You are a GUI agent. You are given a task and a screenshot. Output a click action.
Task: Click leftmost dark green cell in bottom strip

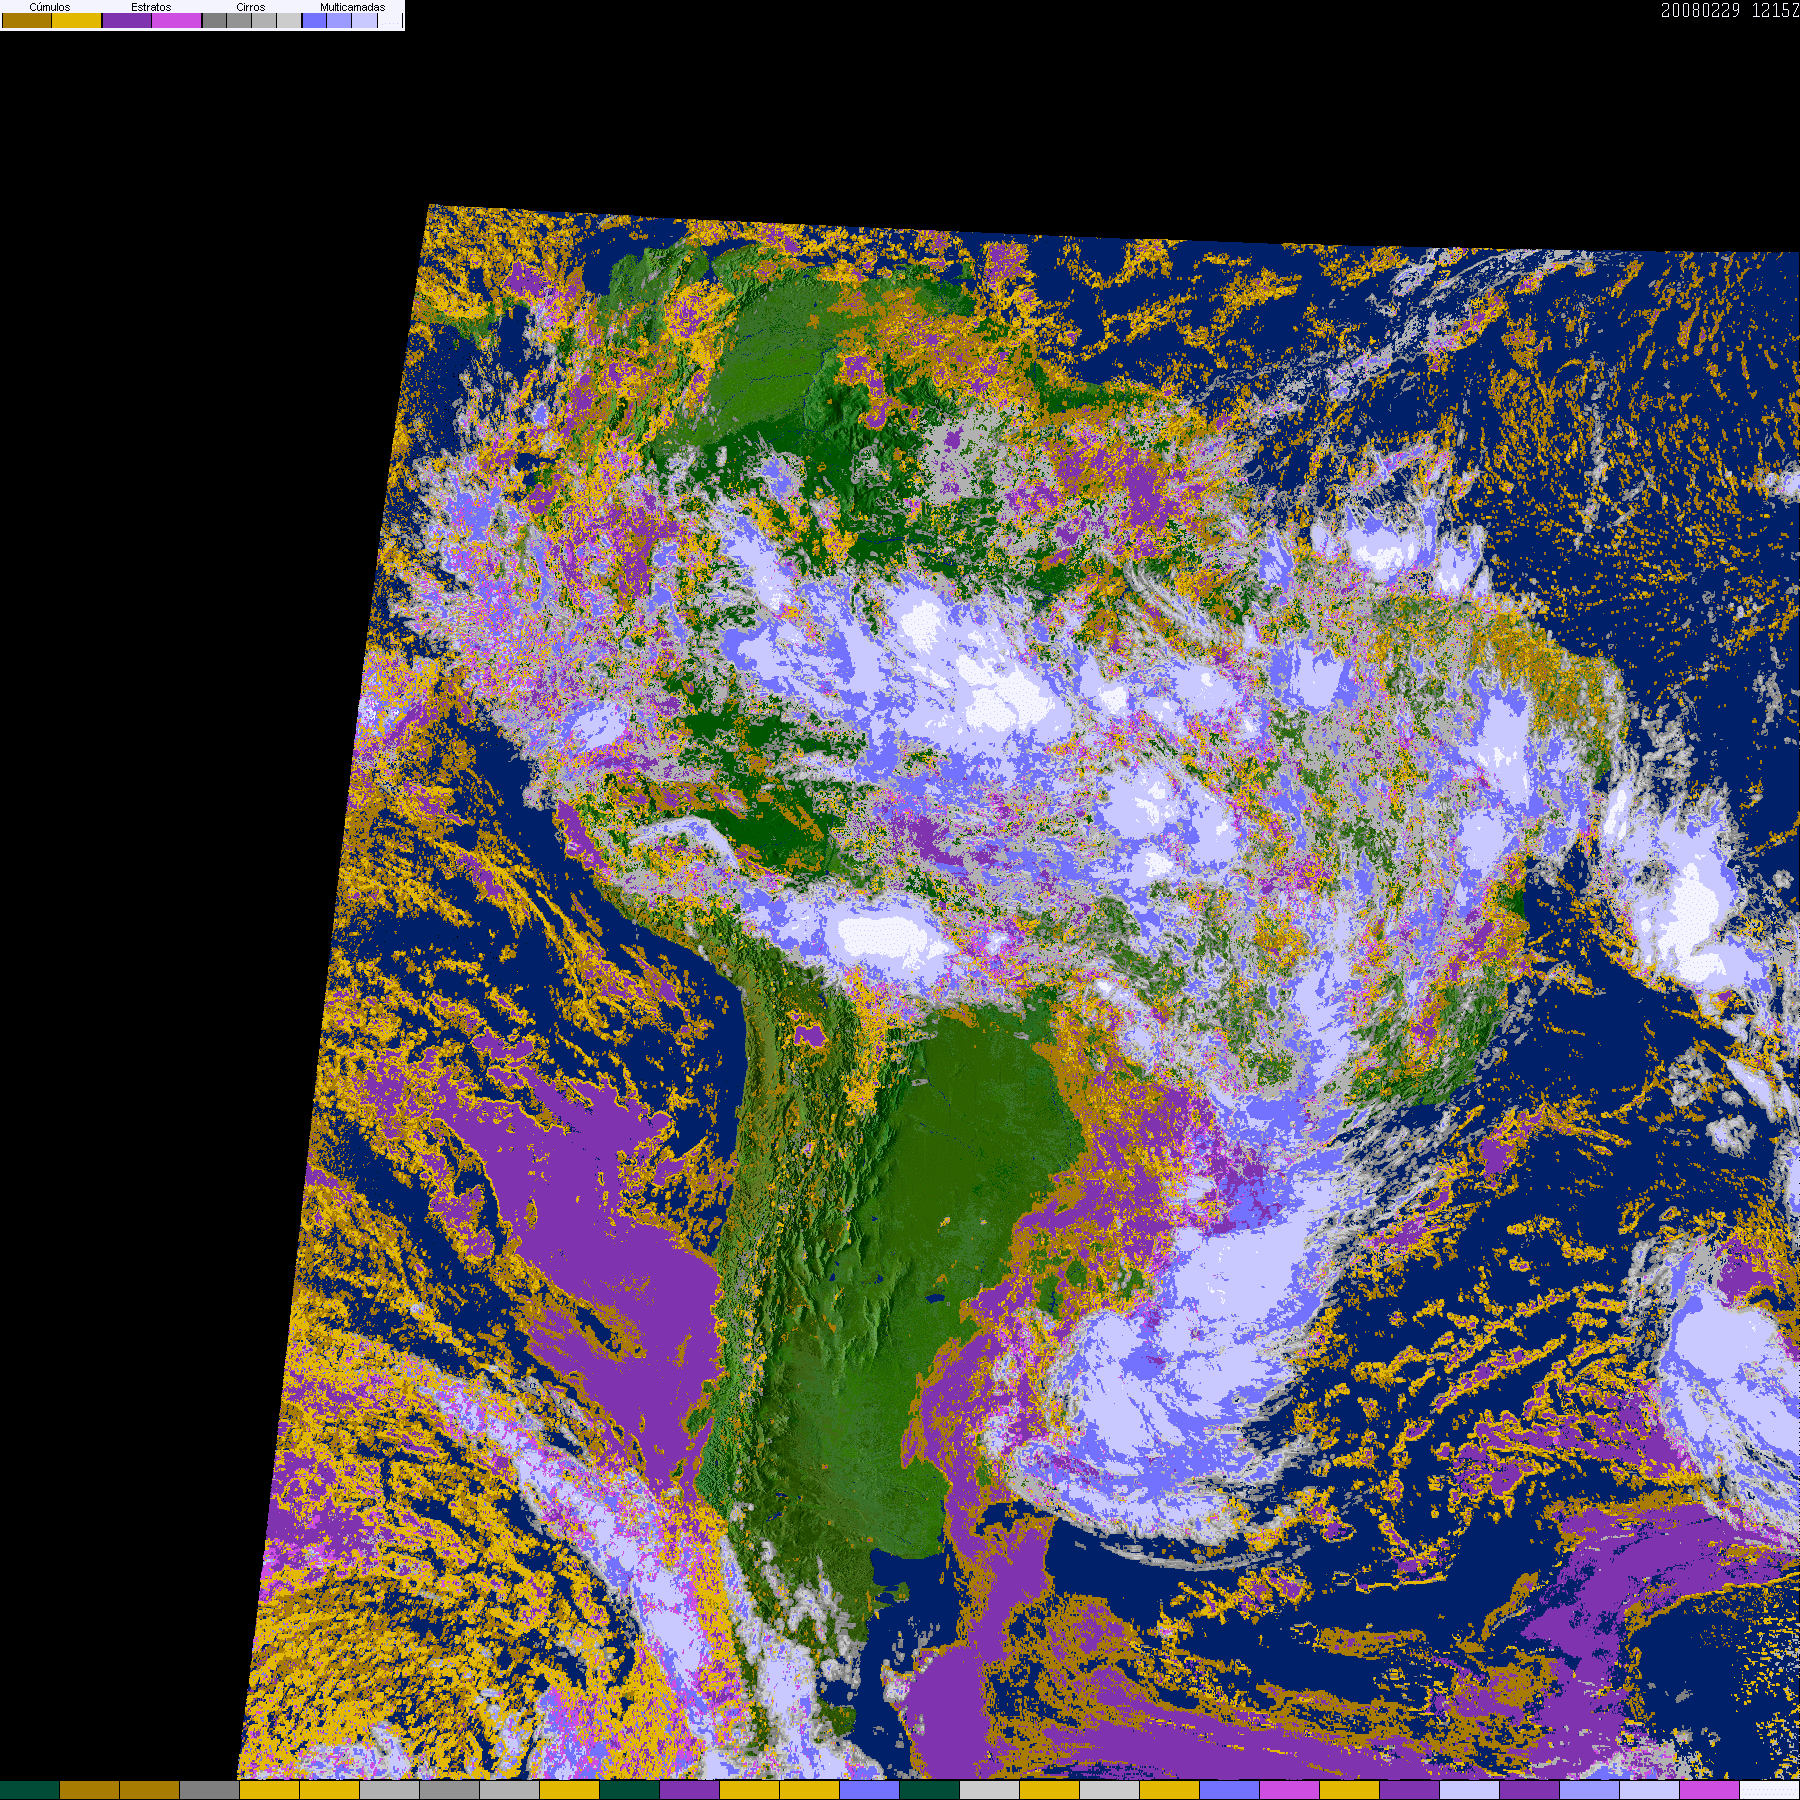[30, 1790]
